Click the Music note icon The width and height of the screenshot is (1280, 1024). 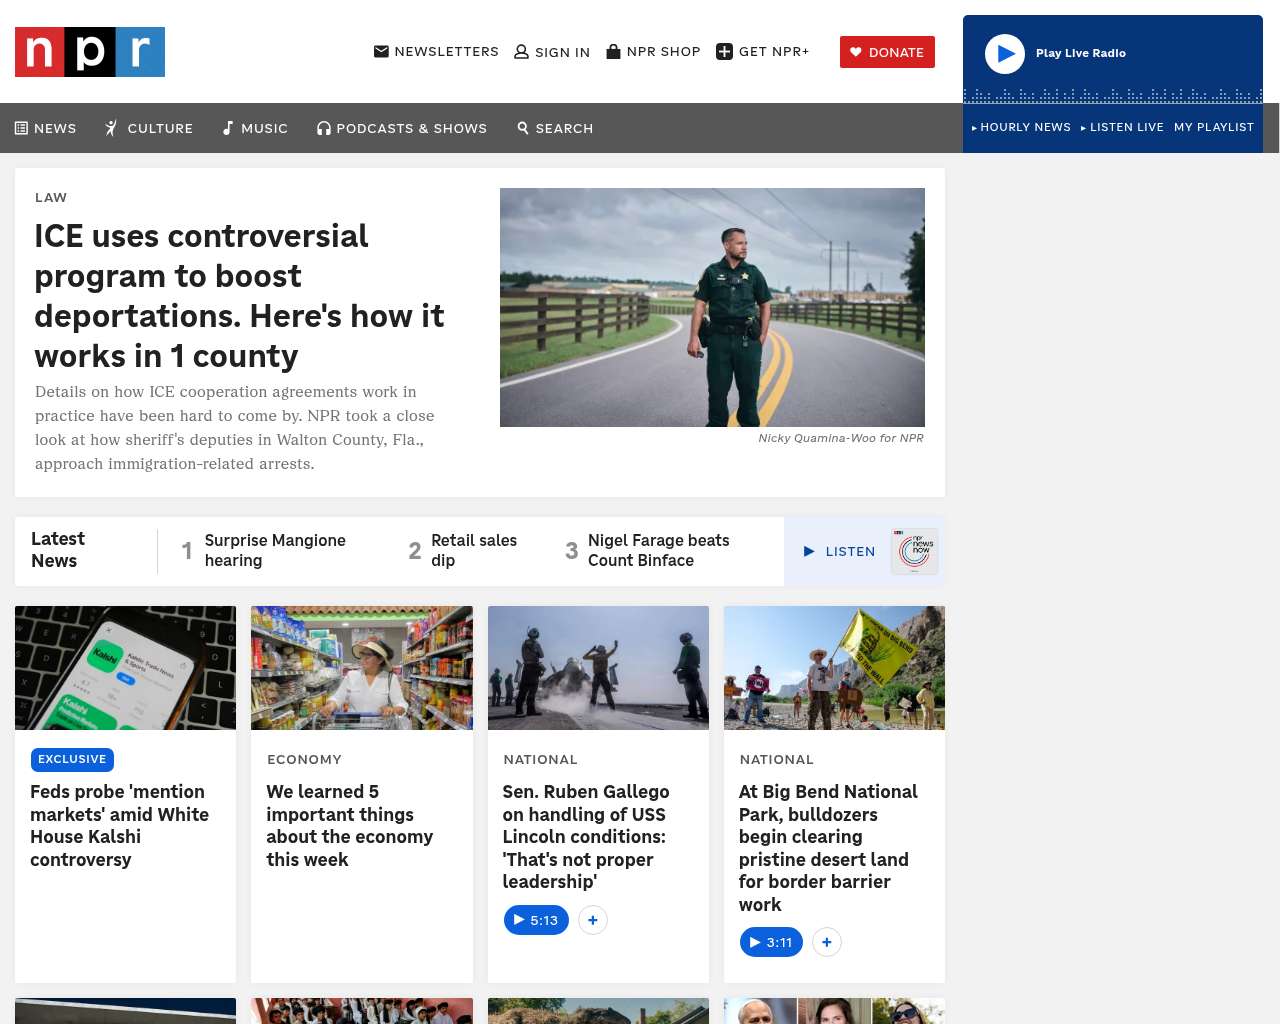228,128
